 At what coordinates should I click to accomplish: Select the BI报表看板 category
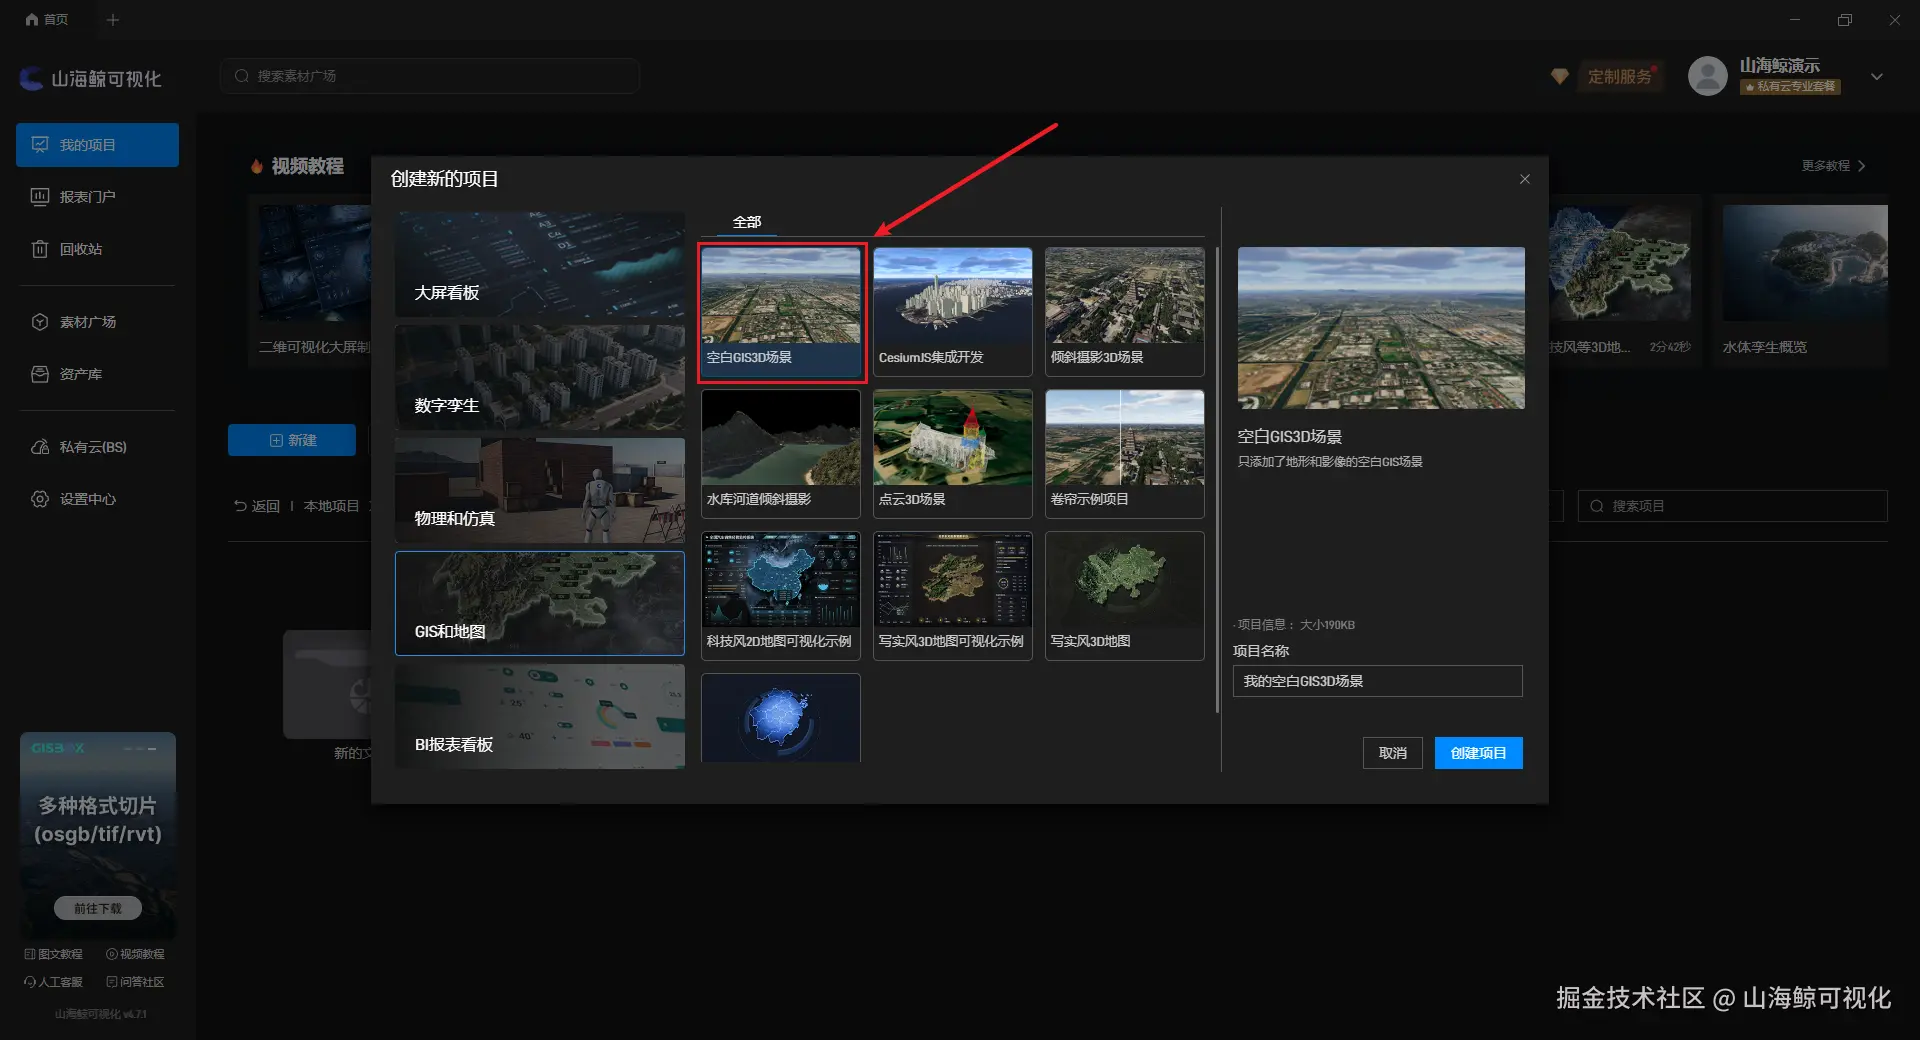click(540, 716)
